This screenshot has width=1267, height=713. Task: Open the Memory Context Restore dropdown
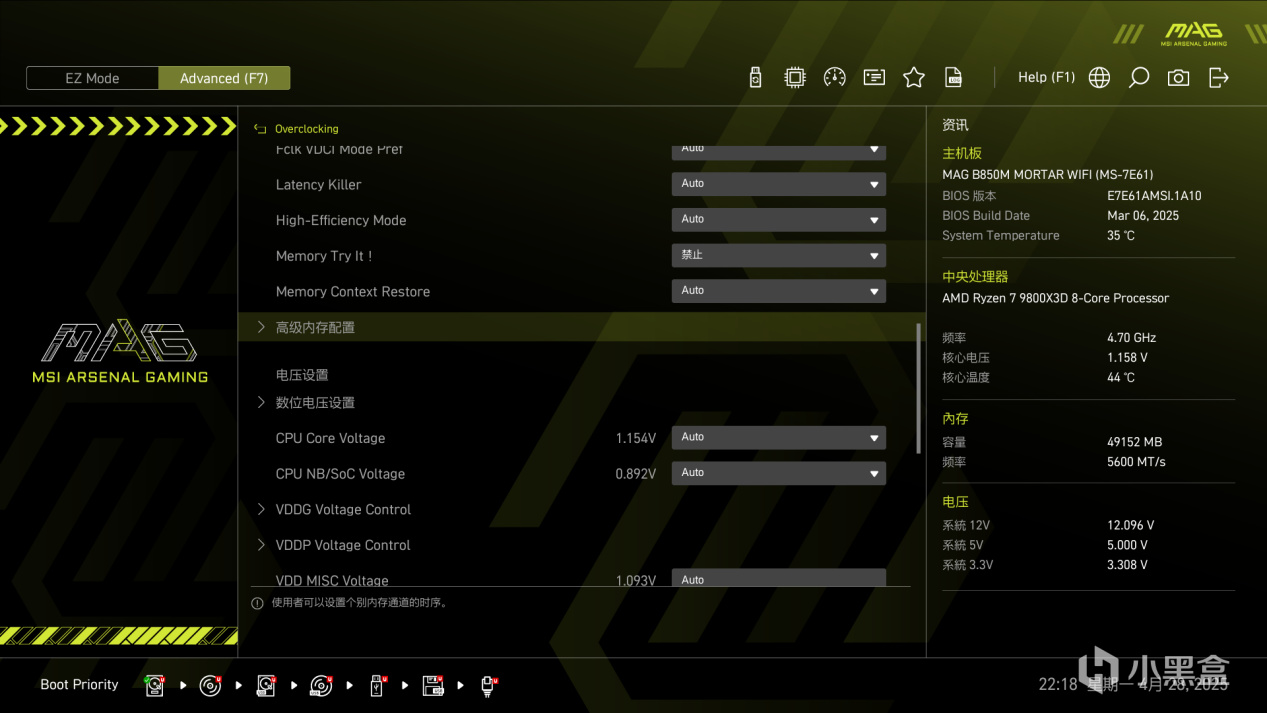(778, 291)
